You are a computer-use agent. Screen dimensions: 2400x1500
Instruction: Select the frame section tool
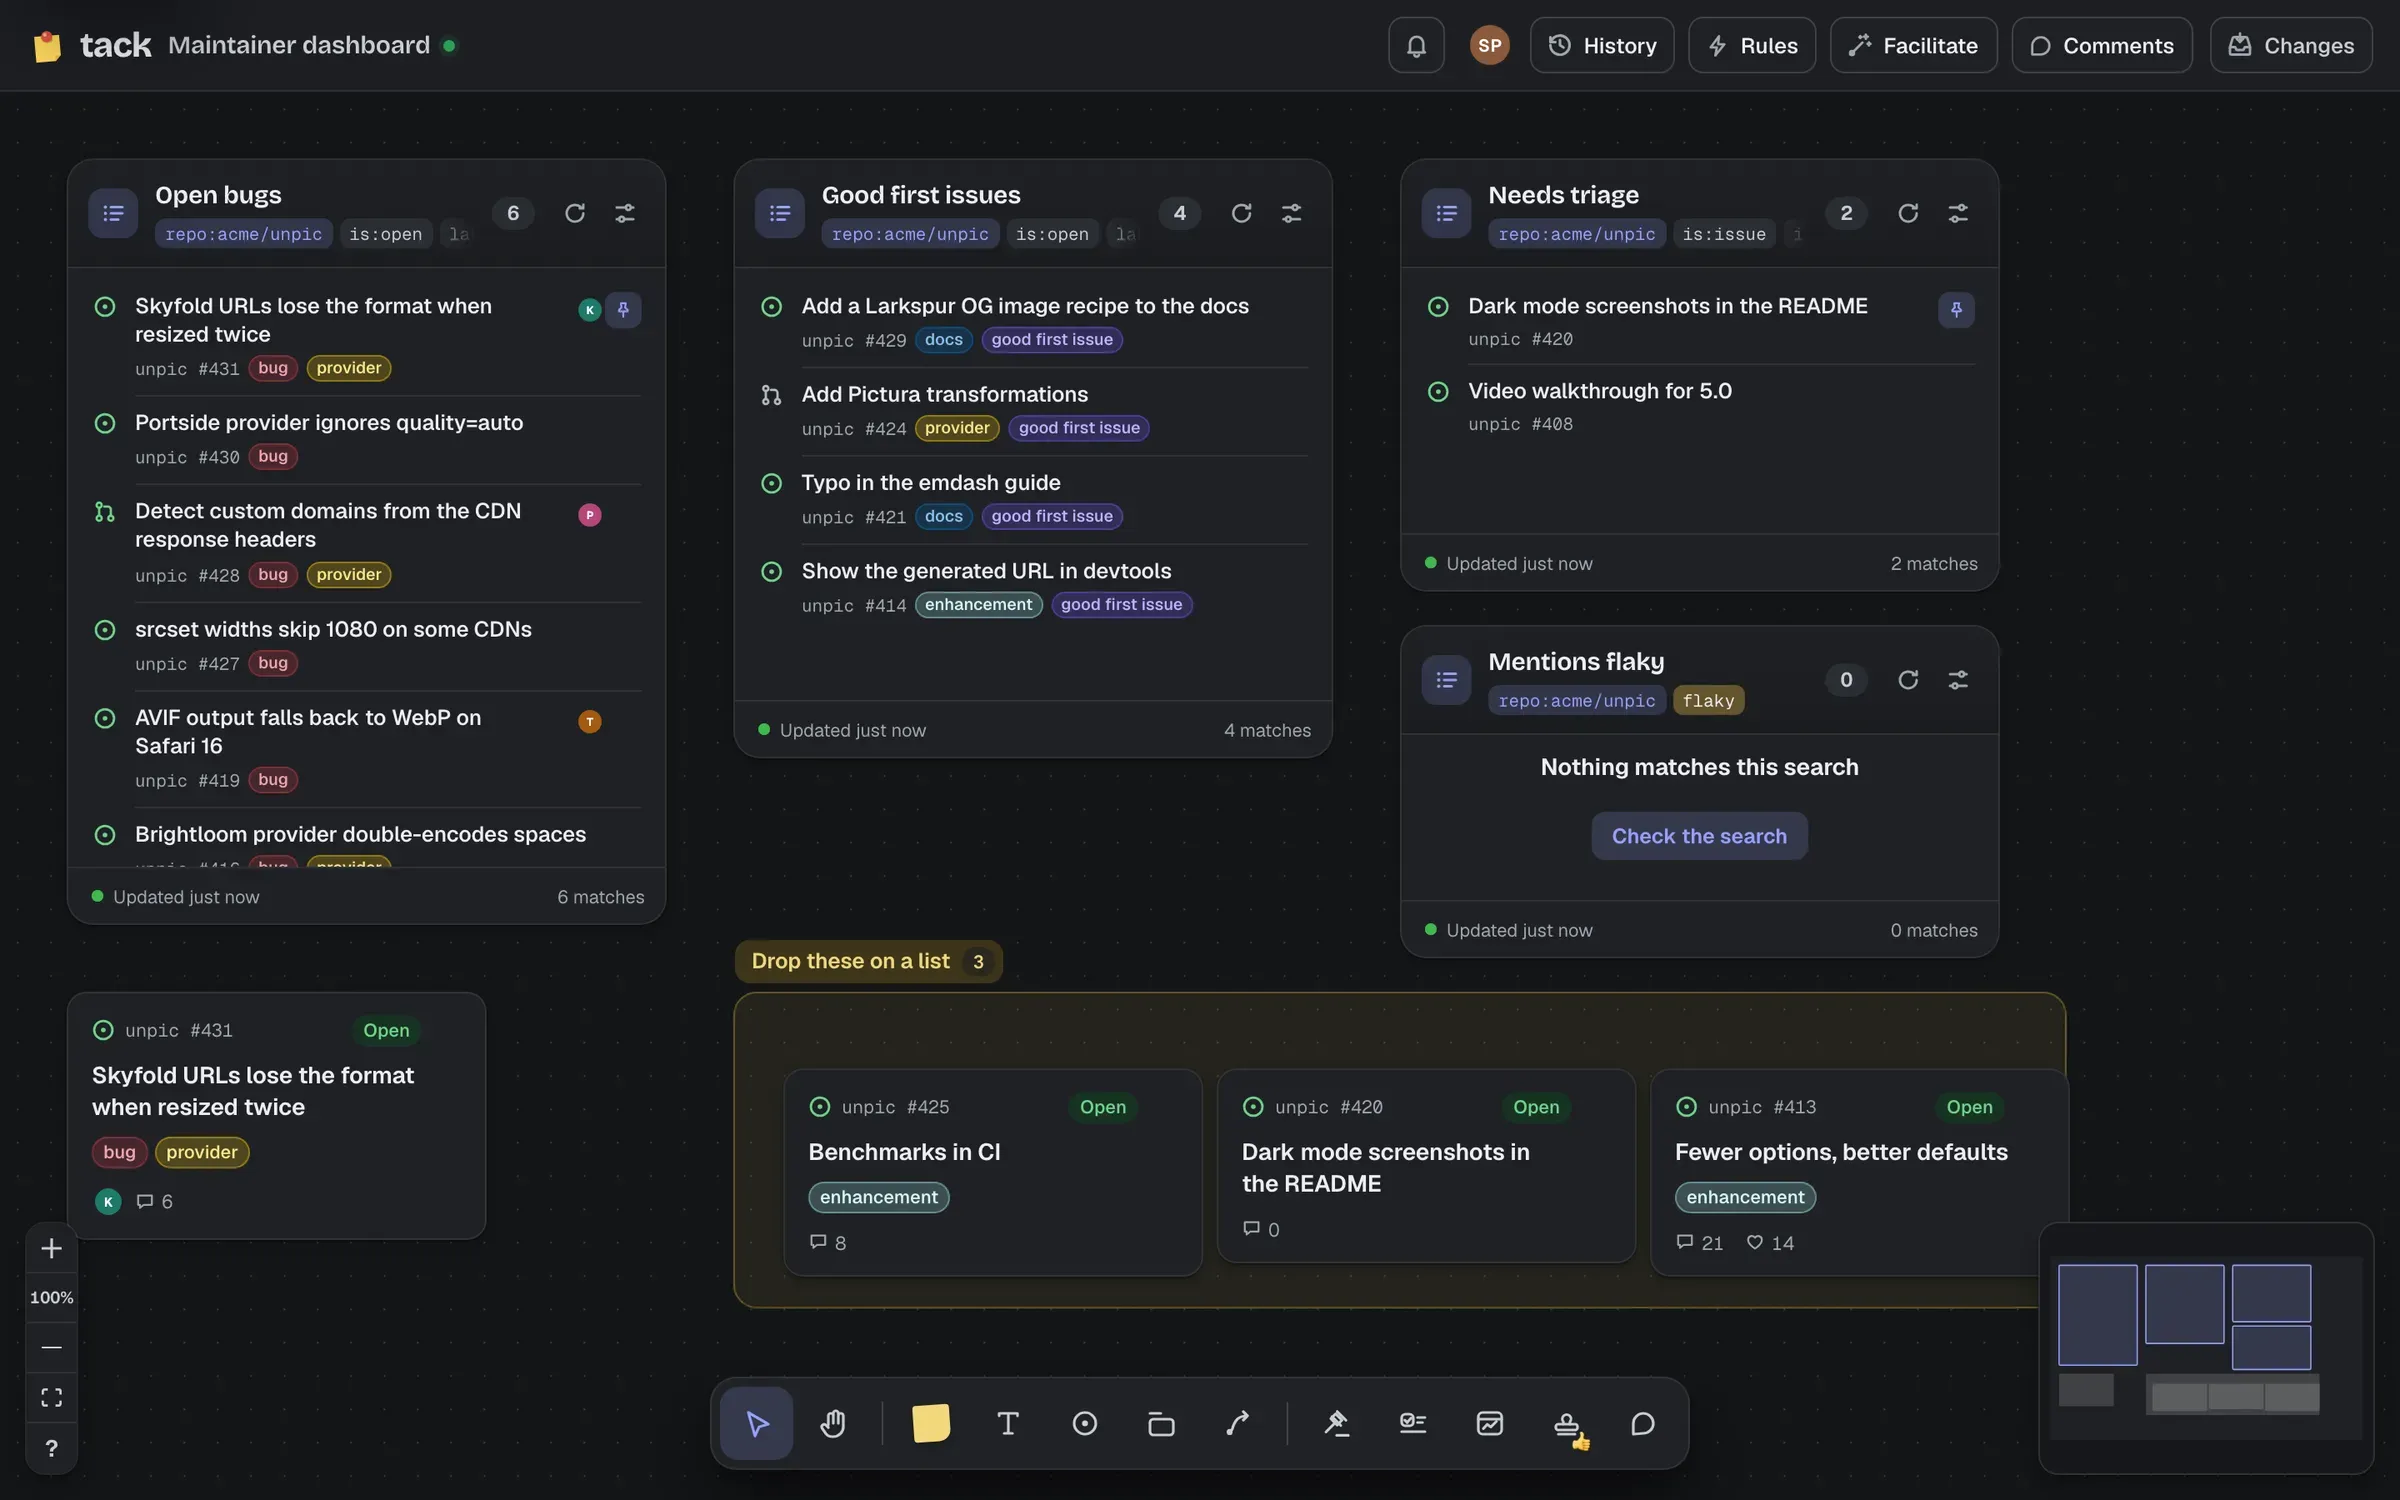(x=1161, y=1423)
